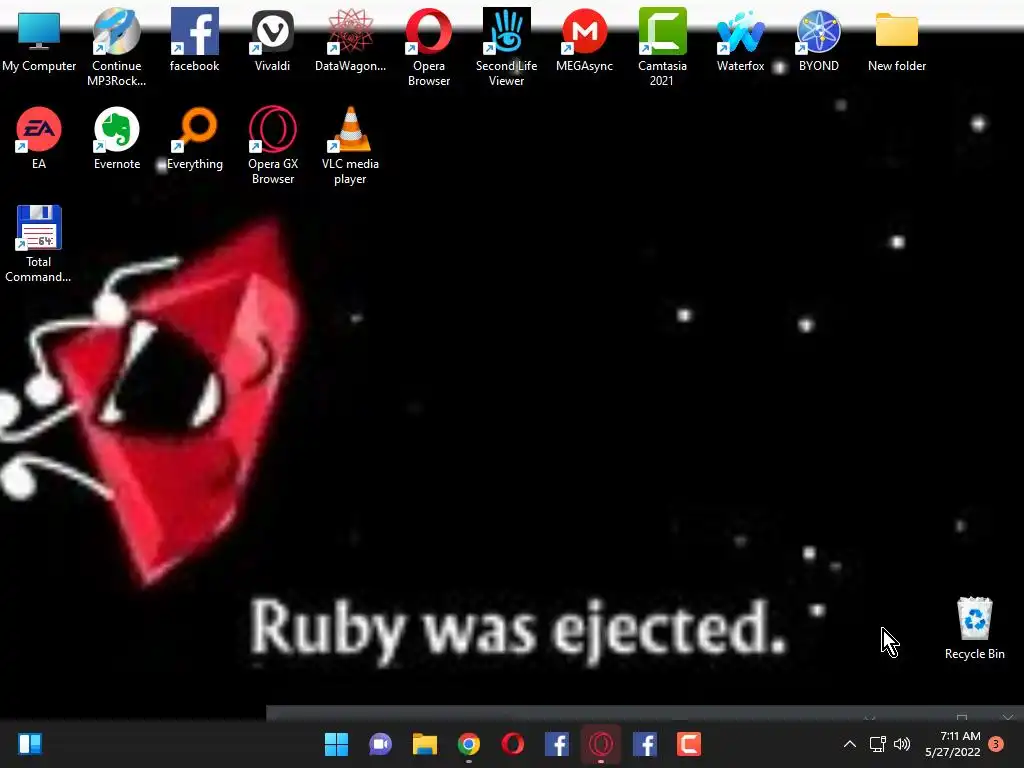
Task: Select the Recycle Bin desktop icon
Action: click(x=974, y=628)
